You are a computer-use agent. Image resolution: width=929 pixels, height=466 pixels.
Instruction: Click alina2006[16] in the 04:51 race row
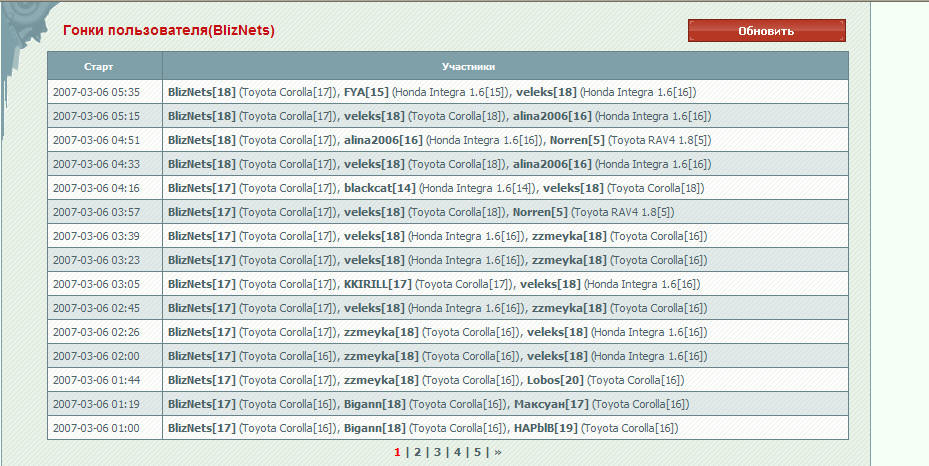pos(383,140)
